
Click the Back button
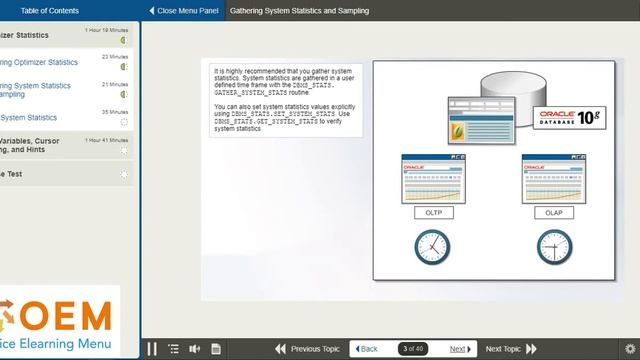click(367, 349)
